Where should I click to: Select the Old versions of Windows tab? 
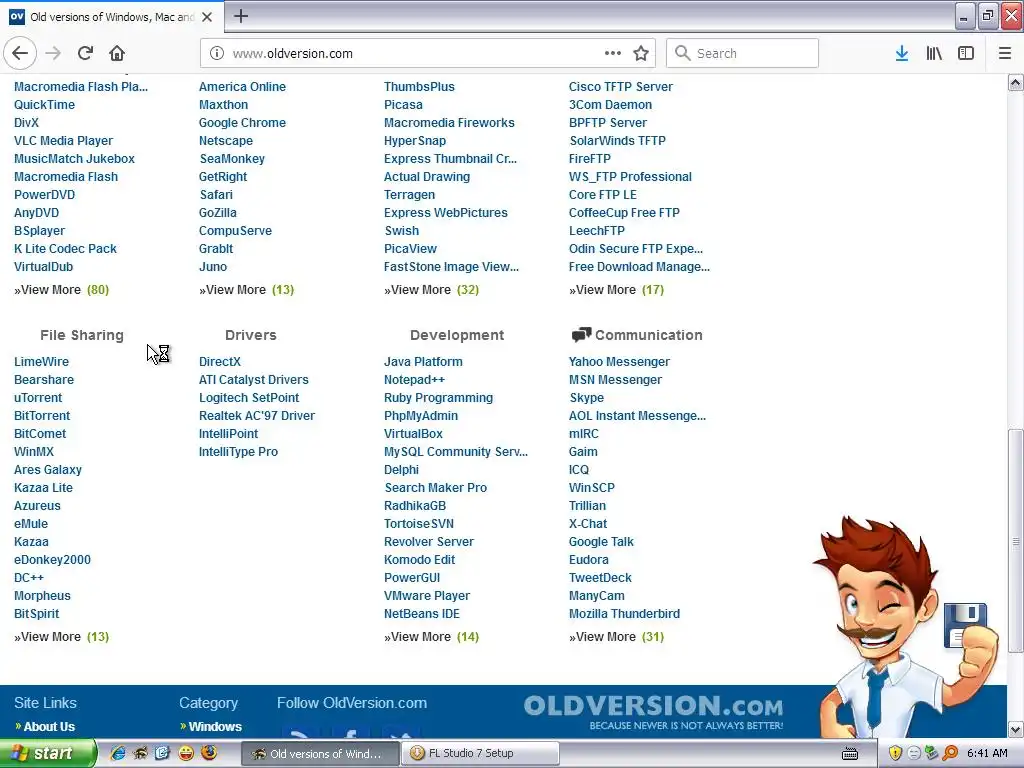112,17
